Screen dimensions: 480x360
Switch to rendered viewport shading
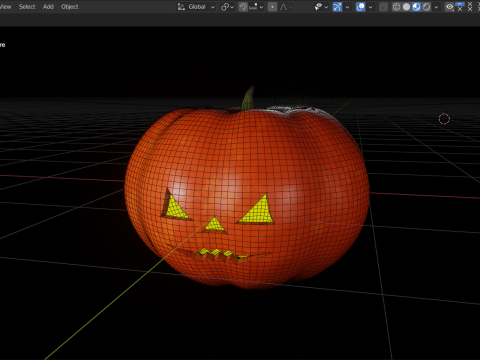[426, 7]
